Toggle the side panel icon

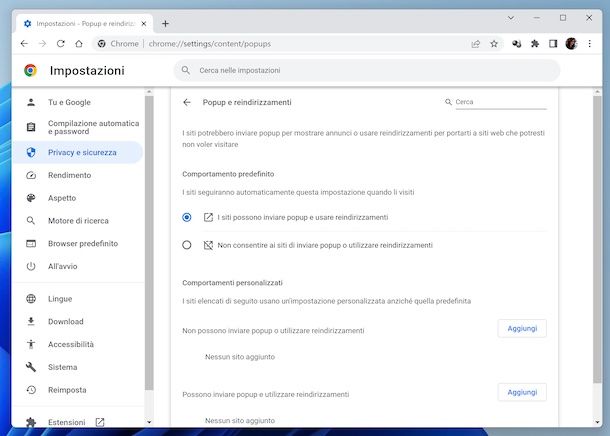553,44
